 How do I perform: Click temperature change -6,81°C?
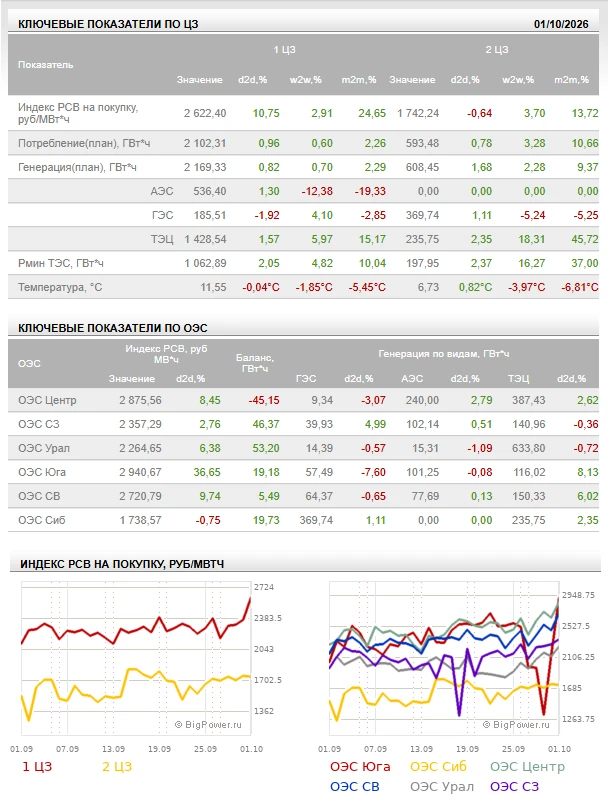[579, 287]
